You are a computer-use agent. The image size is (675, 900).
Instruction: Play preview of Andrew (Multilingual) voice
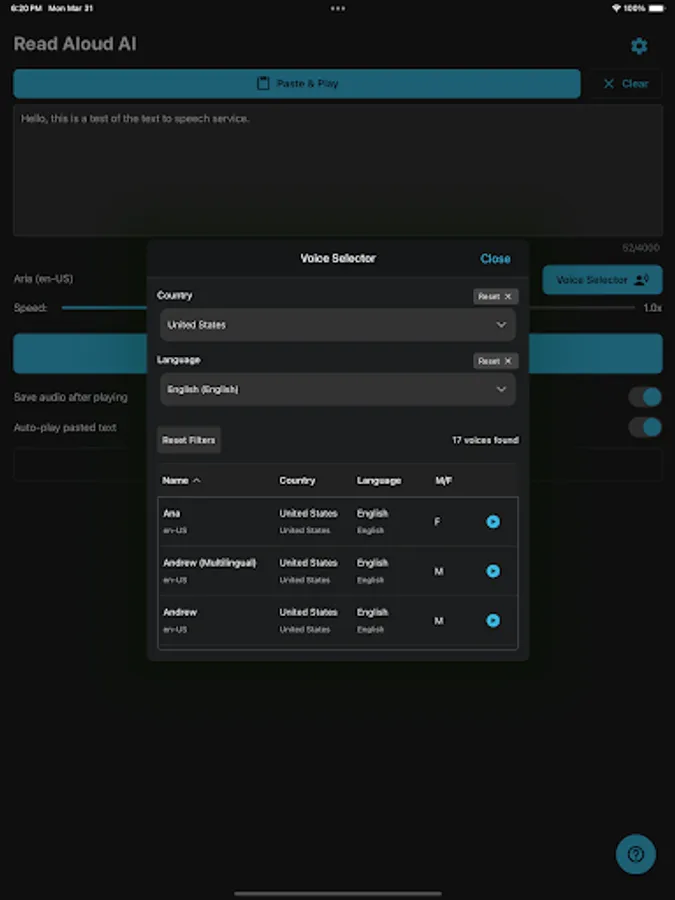coord(493,571)
